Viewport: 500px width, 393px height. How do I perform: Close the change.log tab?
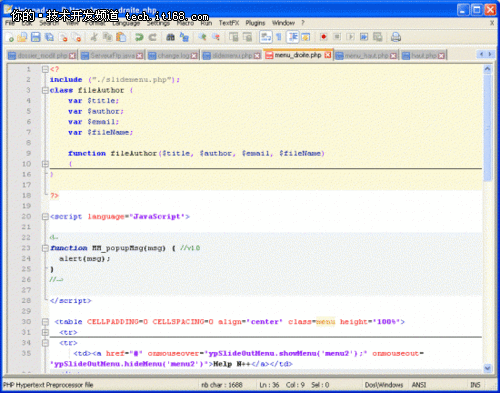[194, 56]
